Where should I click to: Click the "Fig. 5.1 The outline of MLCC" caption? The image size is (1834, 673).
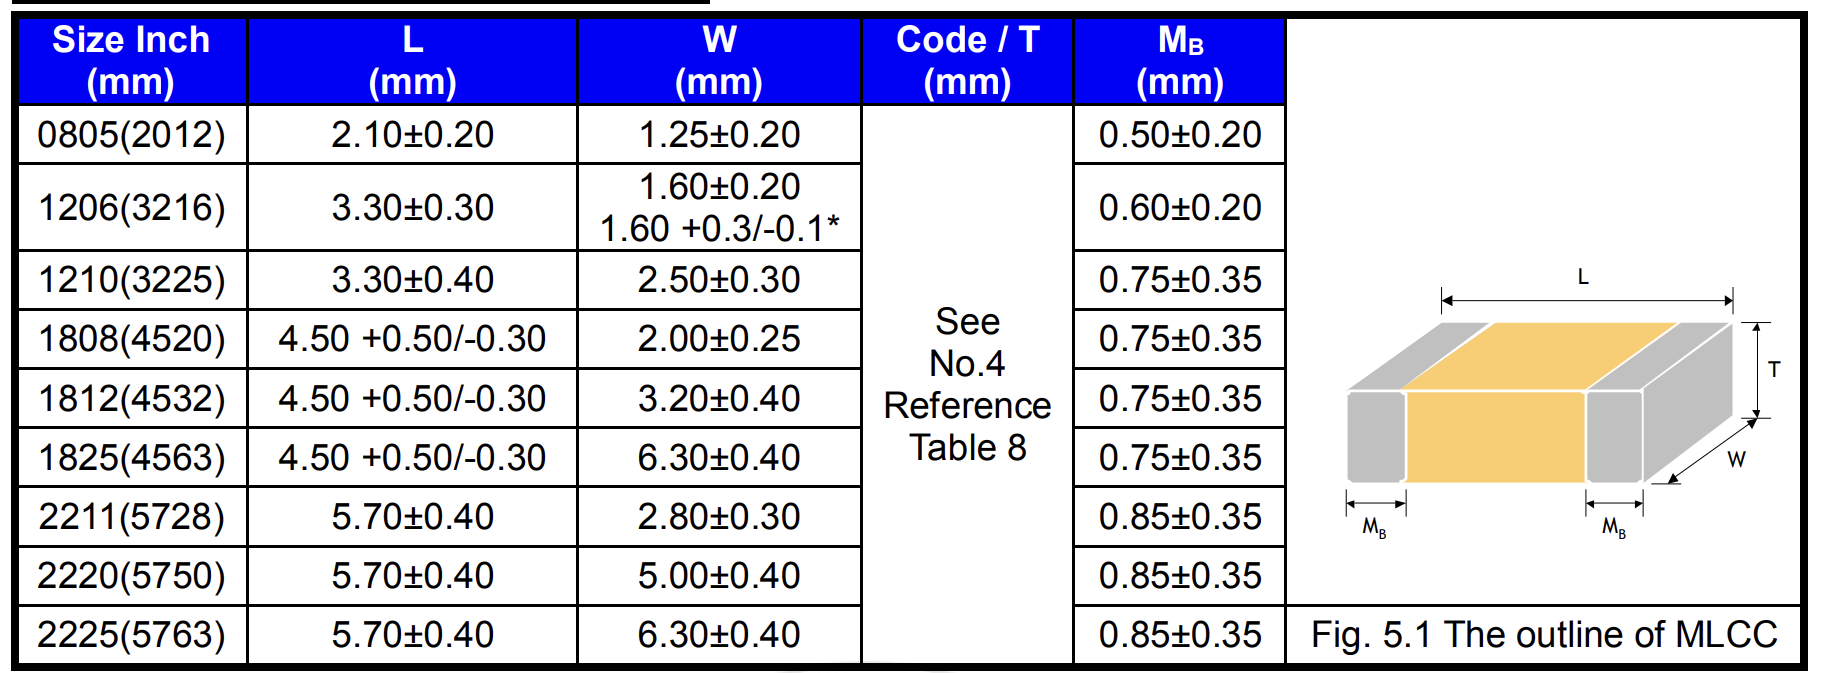pos(1544,635)
